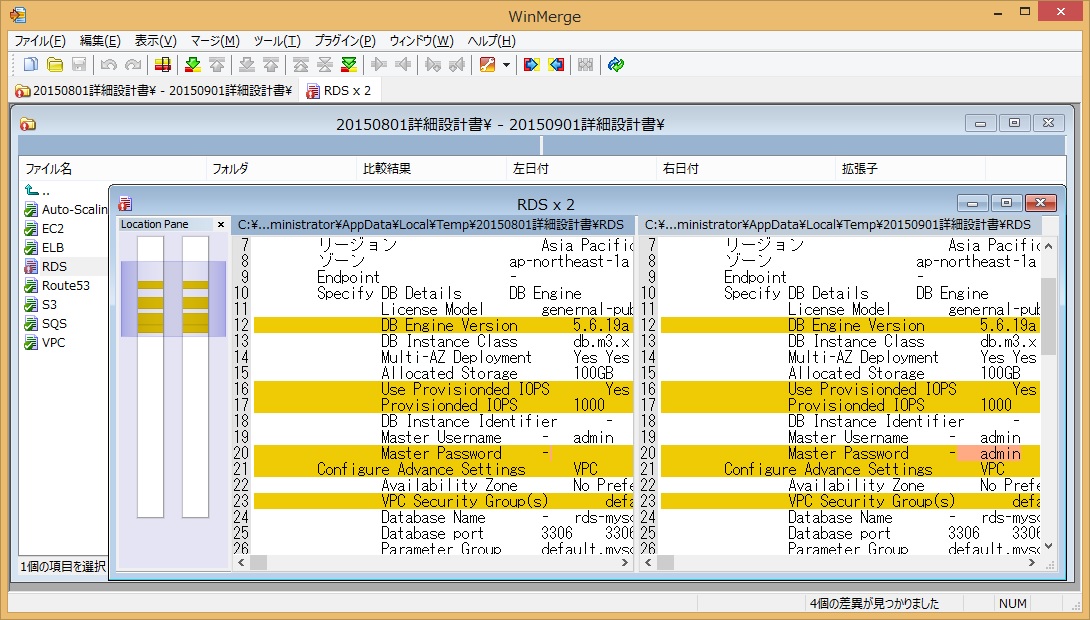This screenshot has height=620, width=1090.
Task: Click the Redo arrow icon
Action: click(x=133, y=65)
